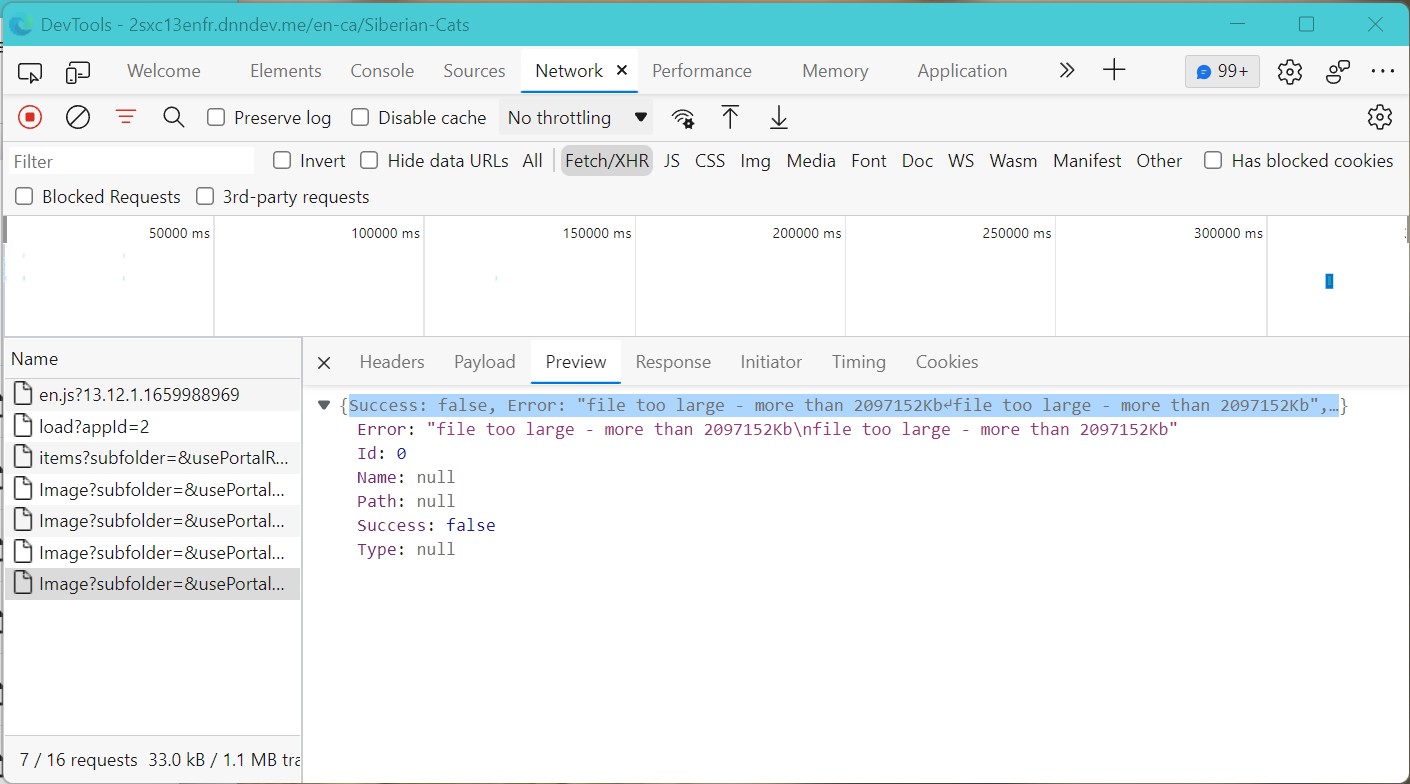Export the HAR file
The height and width of the screenshot is (784, 1410).
coord(779,117)
